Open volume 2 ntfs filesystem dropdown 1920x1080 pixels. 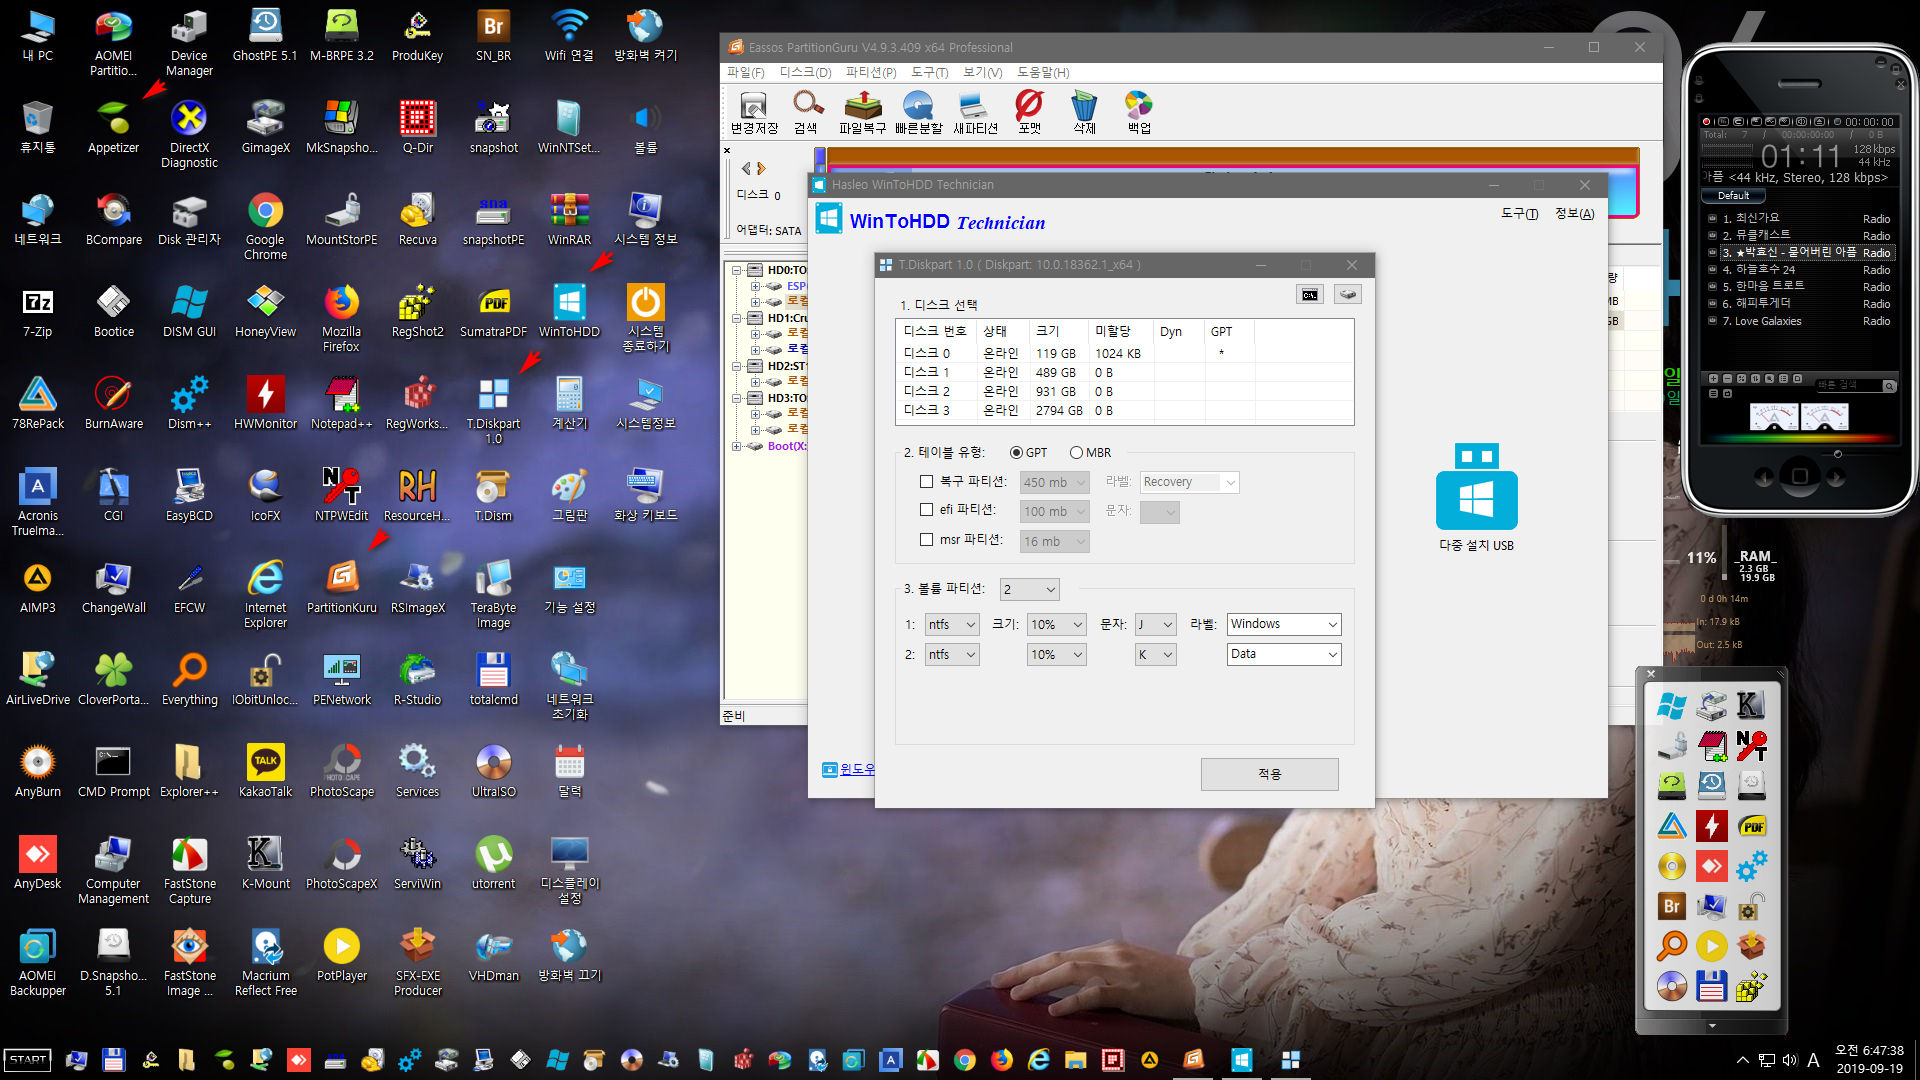pos(951,654)
